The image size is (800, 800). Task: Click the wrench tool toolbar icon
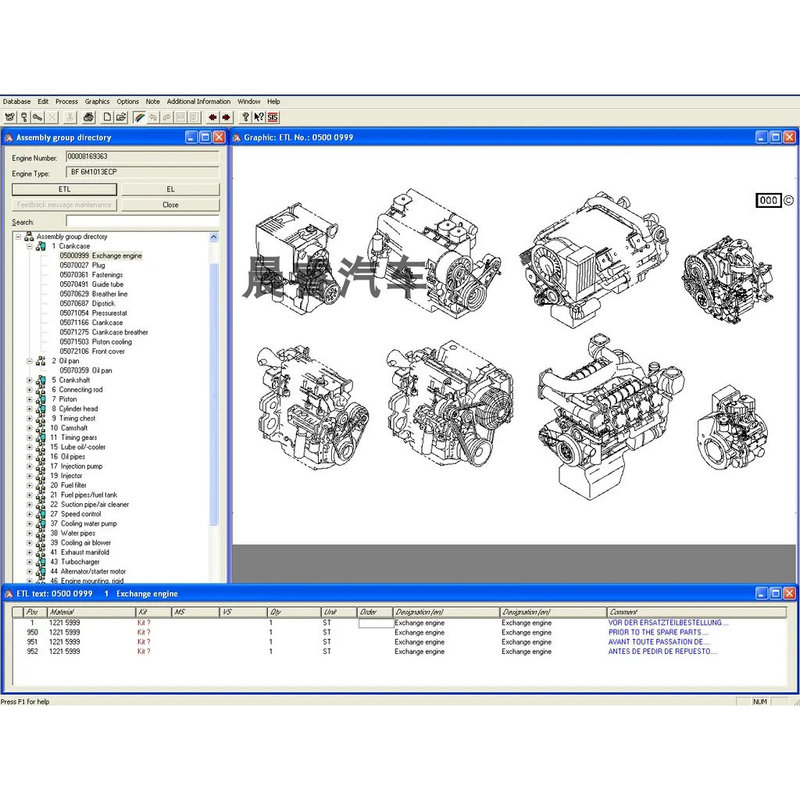(x=37, y=117)
